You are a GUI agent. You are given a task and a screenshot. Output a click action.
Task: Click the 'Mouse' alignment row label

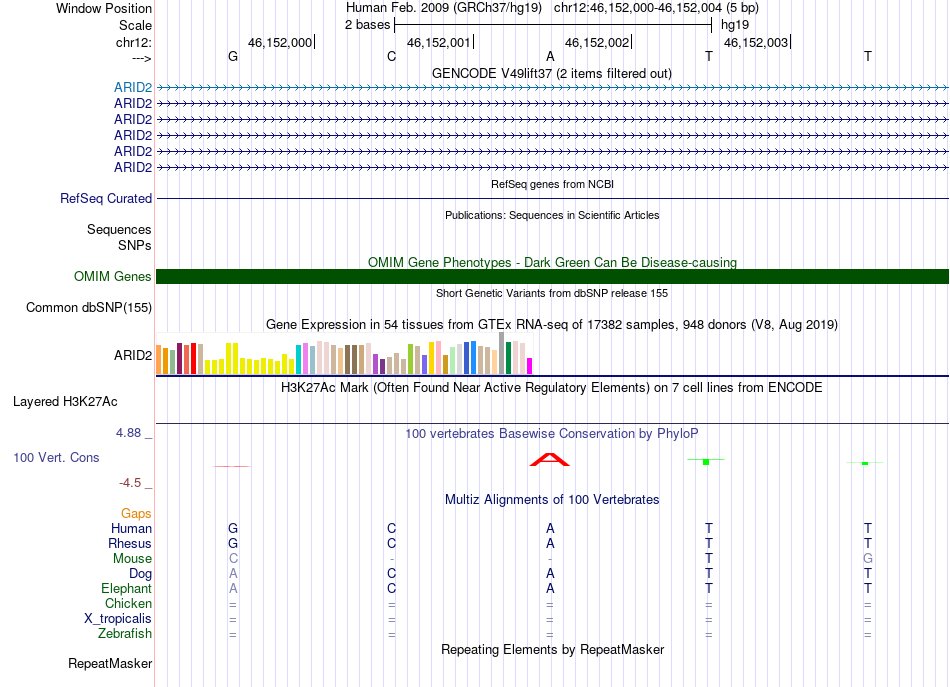pyautogui.click(x=132, y=559)
